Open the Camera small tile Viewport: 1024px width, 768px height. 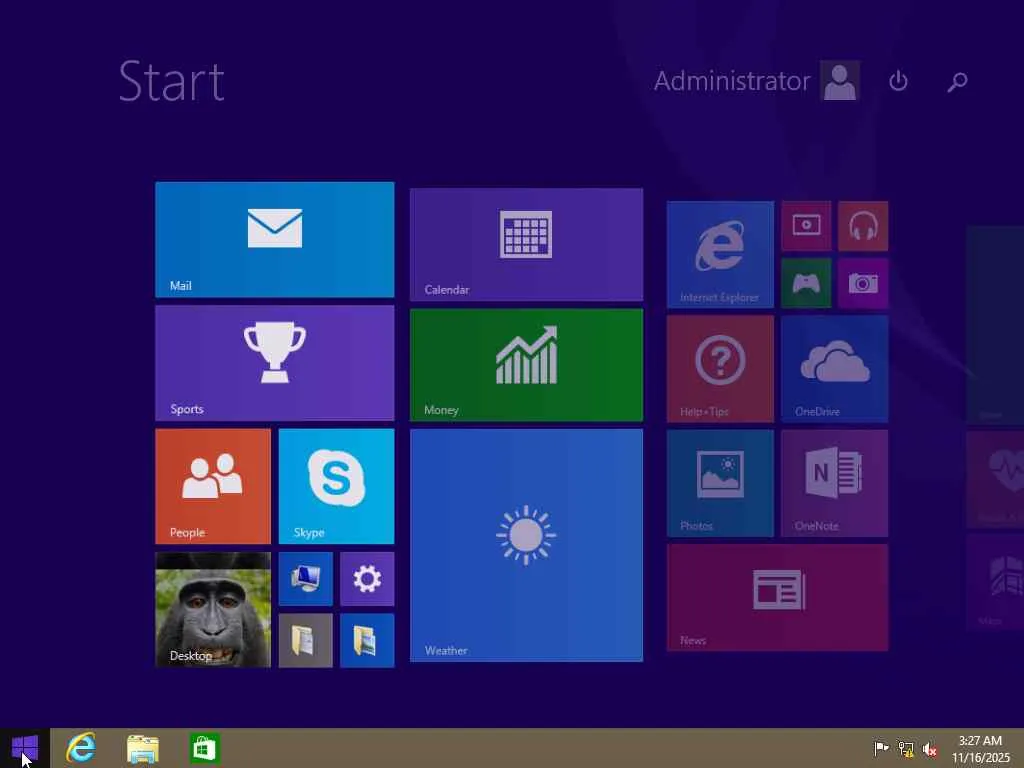(863, 283)
